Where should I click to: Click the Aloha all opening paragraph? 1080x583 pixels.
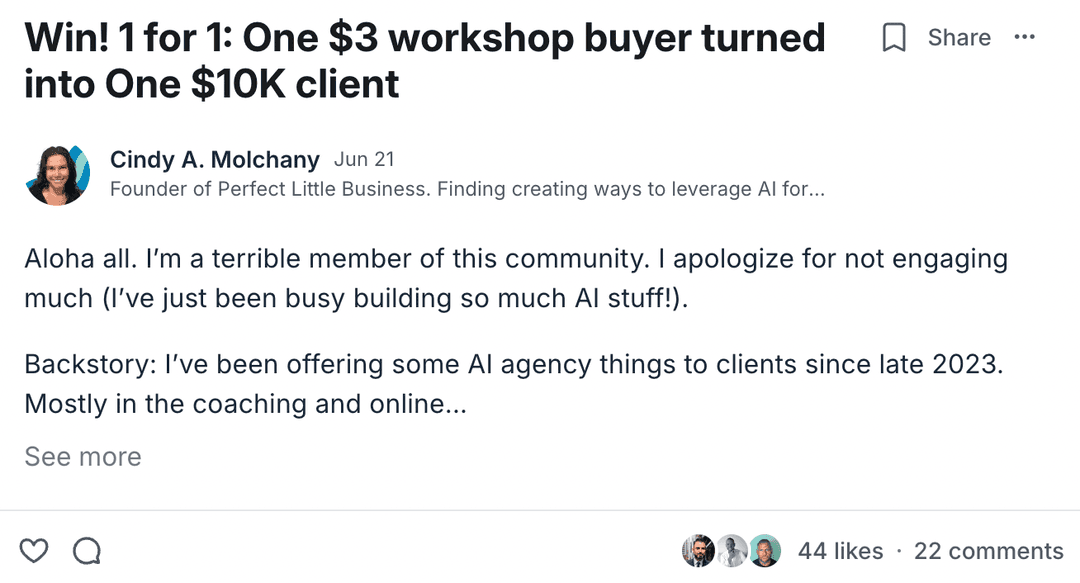coord(516,278)
